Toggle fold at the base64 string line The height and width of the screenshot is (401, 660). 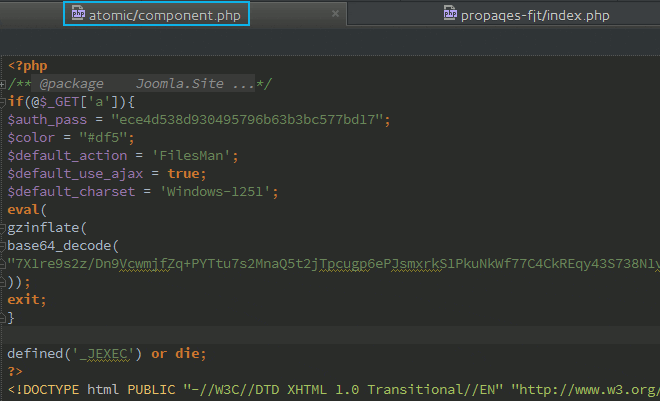(3, 264)
